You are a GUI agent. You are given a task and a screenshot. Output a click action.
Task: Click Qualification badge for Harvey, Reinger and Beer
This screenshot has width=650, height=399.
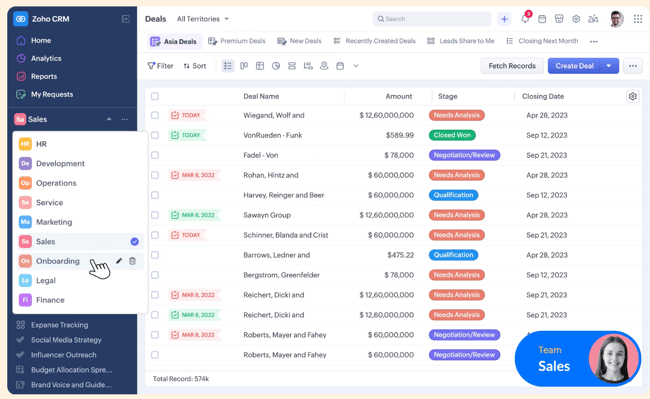pyautogui.click(x=454, y=195)
